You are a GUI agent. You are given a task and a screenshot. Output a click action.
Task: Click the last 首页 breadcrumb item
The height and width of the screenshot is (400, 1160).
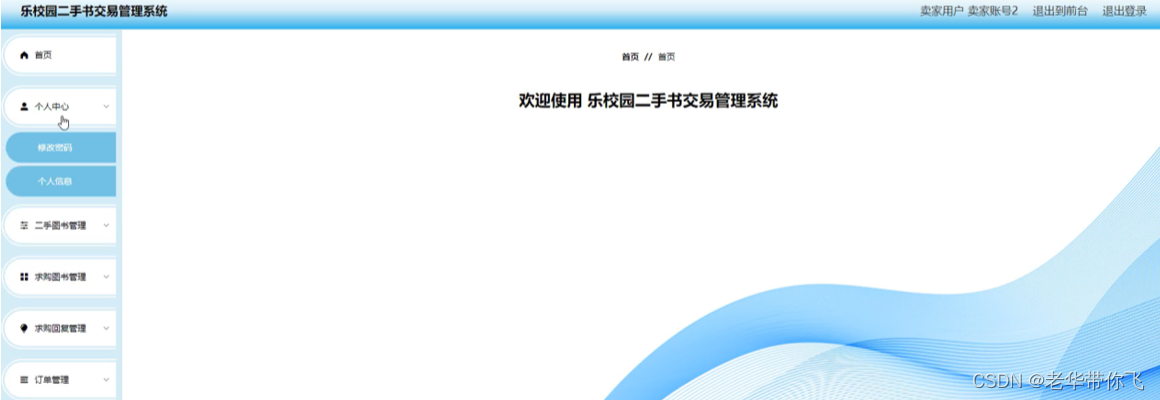[x=667, y=57]
